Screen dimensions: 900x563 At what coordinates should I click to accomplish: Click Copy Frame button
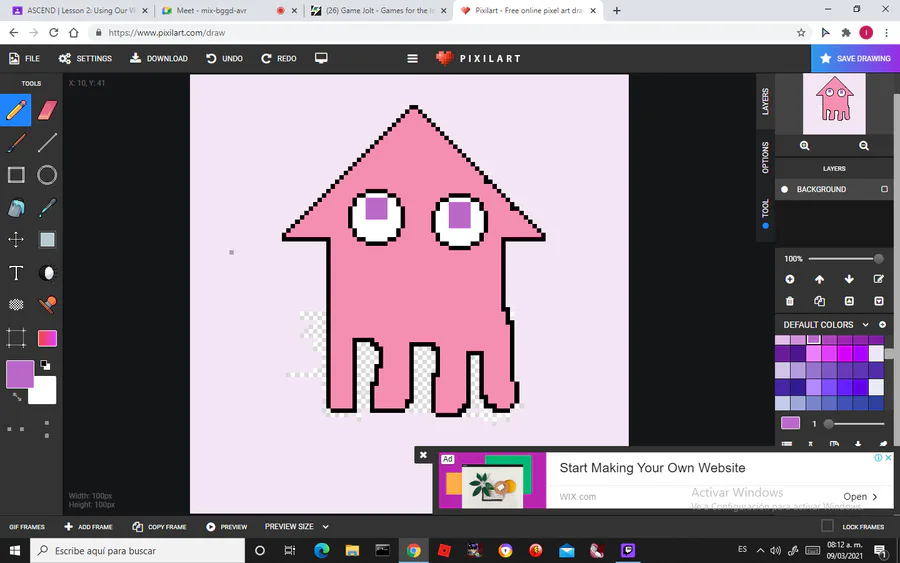click(x=159, y=527)
